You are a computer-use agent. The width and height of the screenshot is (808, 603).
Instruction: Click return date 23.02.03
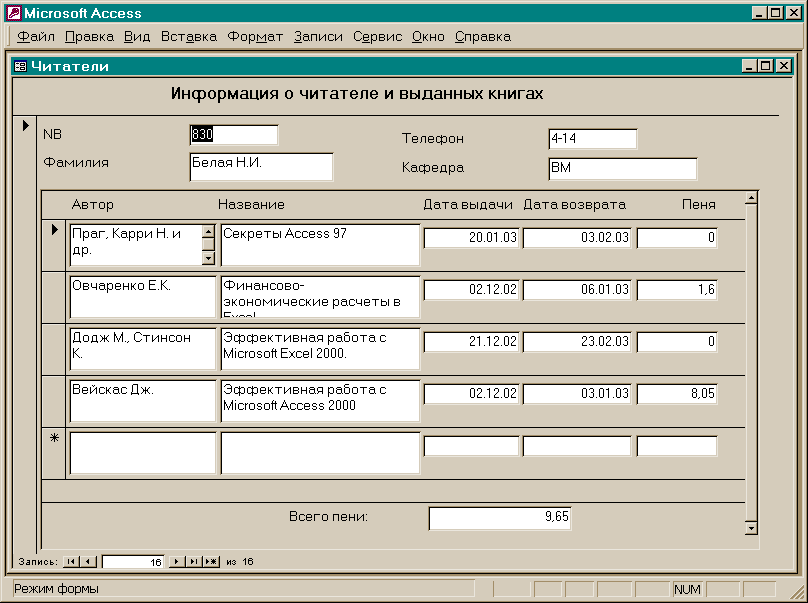[577, 342]
